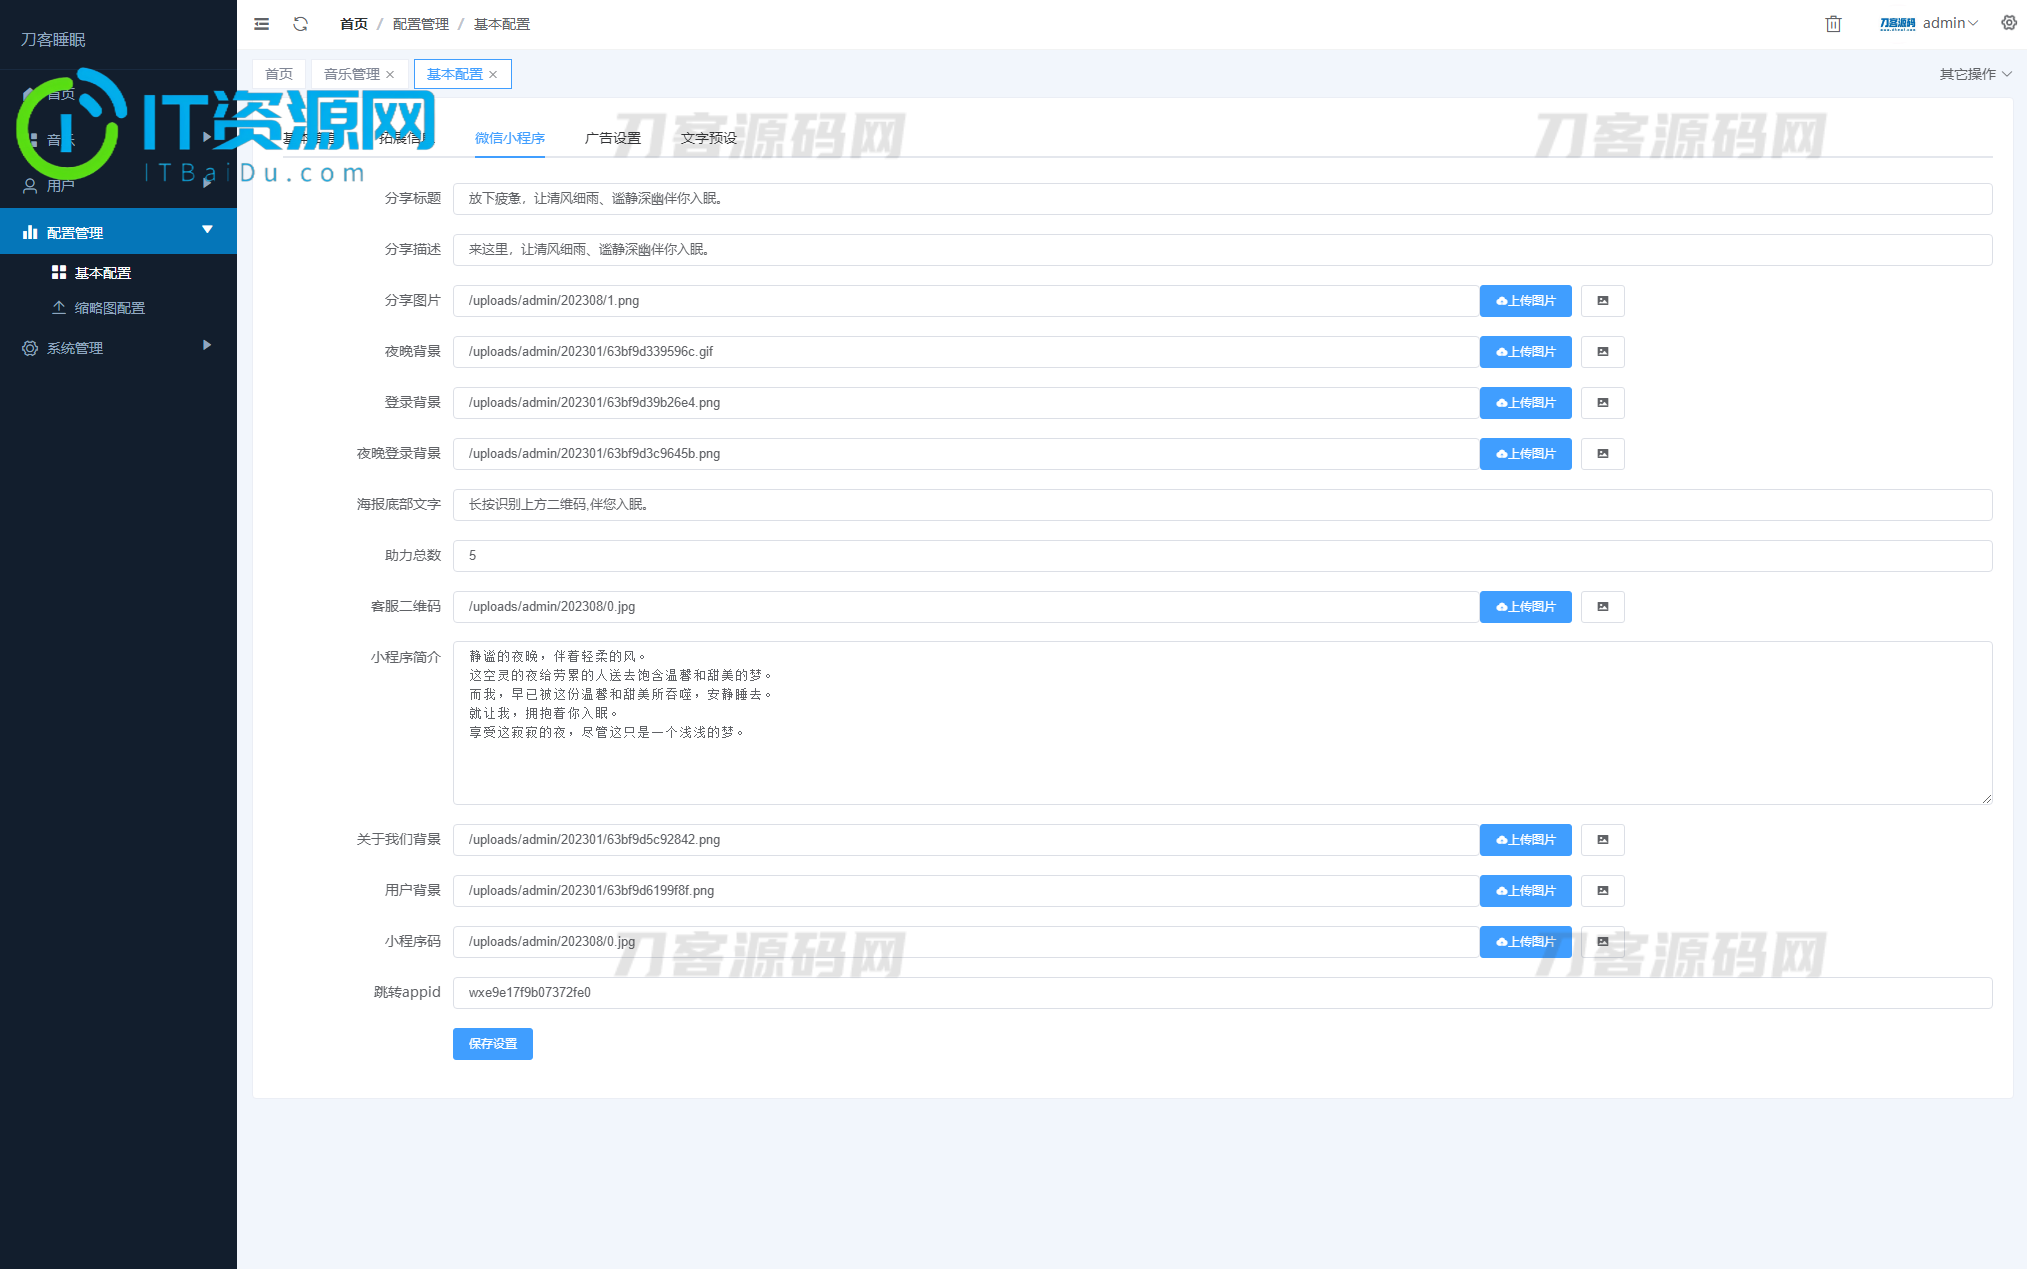Click the 小程序简介 textarea resize handle
2027x1269 pixels.
coord(1986,798)
